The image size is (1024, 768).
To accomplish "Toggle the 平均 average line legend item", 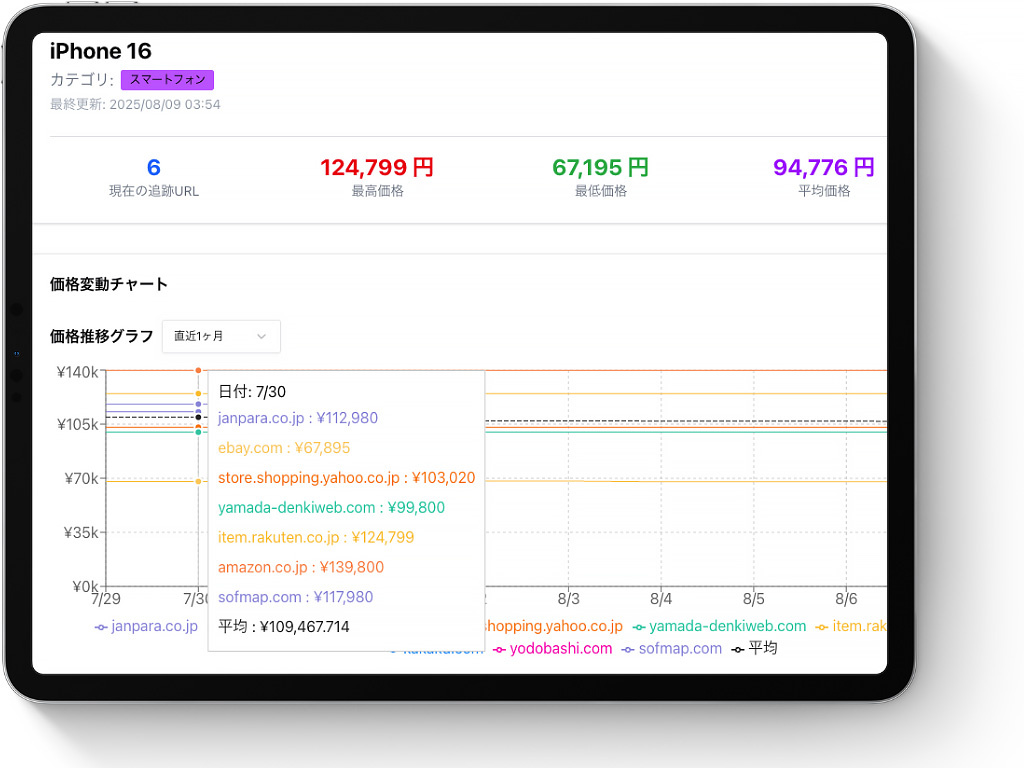I will 762,649.
